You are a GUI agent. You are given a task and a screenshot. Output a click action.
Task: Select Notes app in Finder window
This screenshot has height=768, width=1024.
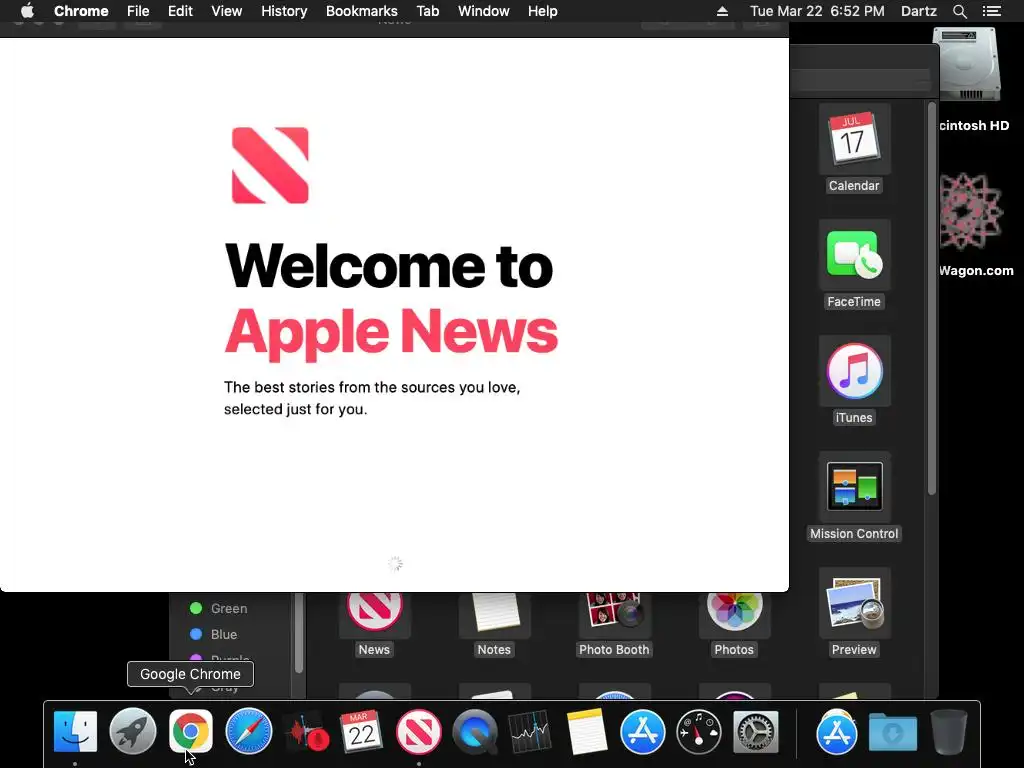[494, 625]
